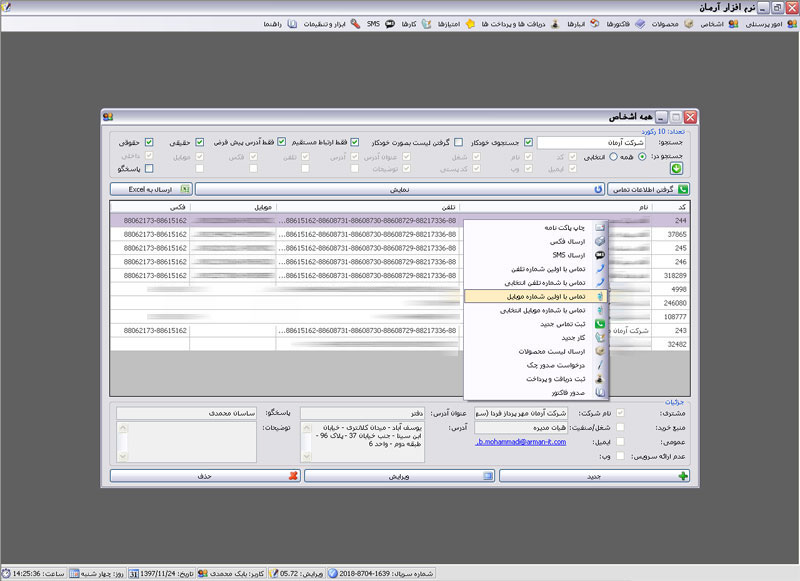The width and height of the screenshot is (800, 581).
Task: Click the globe icon beside serial 2018-8704-1639
Action: pyautogui.click(x=333, y=573)
